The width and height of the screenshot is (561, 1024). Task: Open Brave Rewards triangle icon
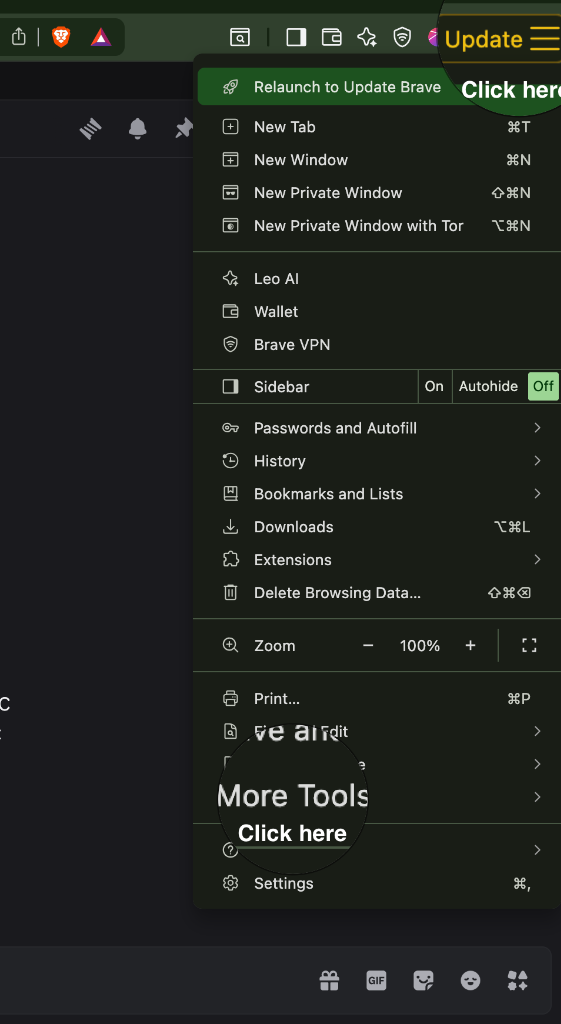click(101, 37)
